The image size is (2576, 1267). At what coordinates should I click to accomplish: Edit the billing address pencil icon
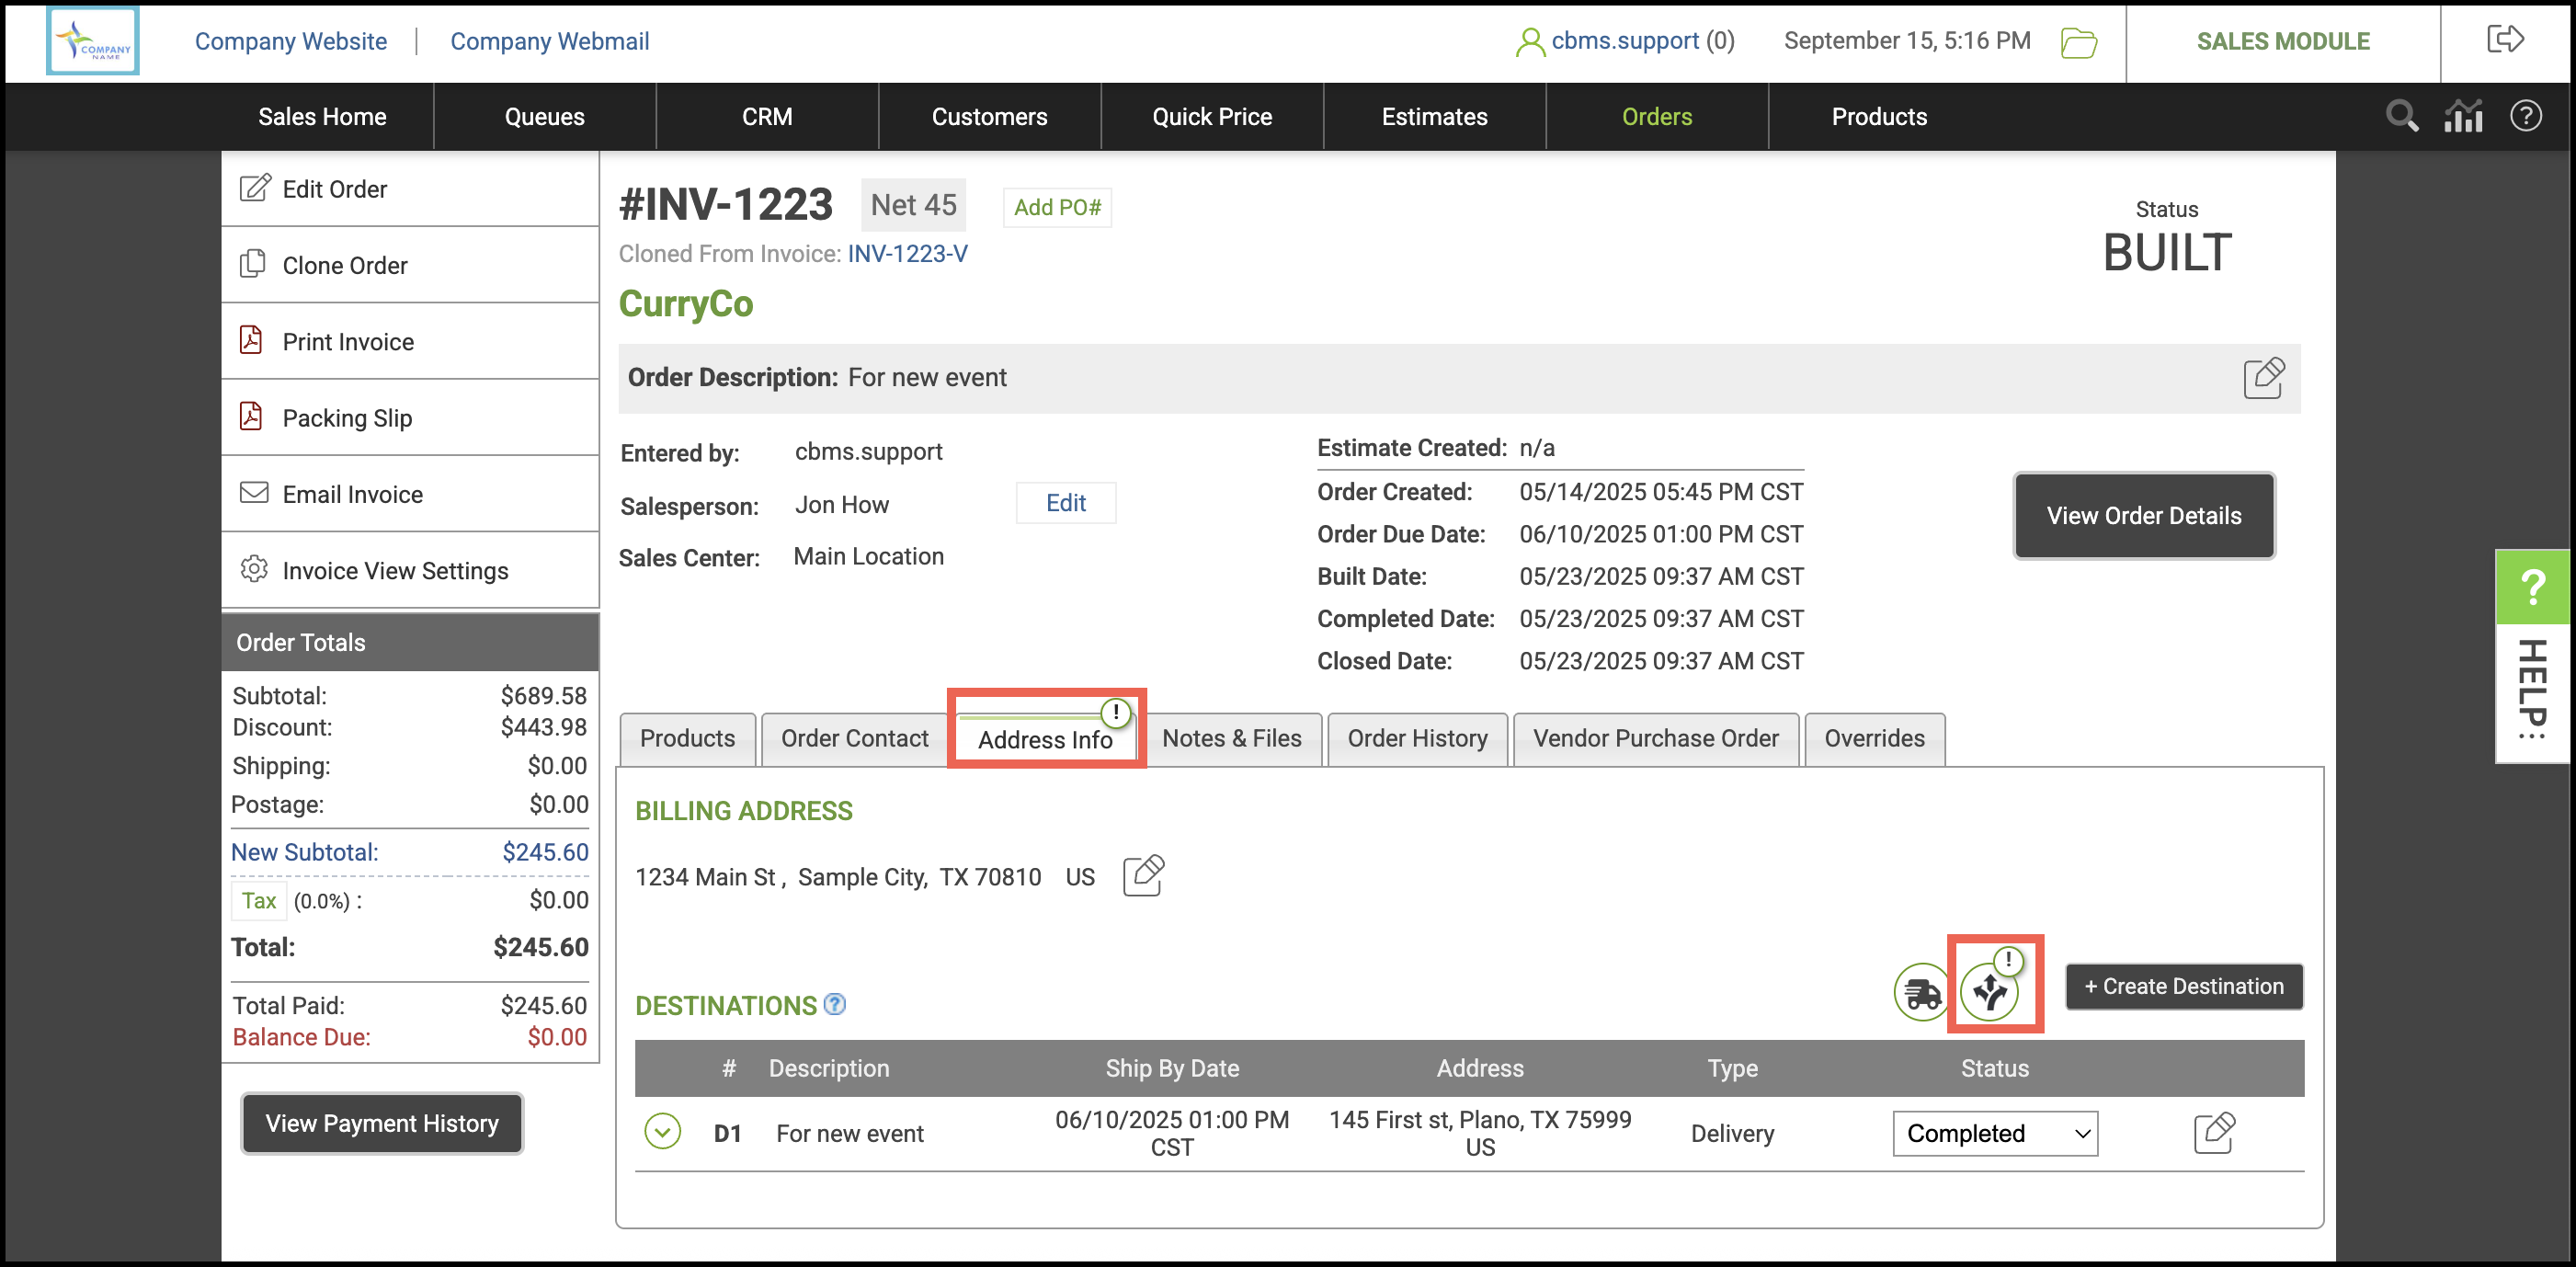pos(1143,876)
